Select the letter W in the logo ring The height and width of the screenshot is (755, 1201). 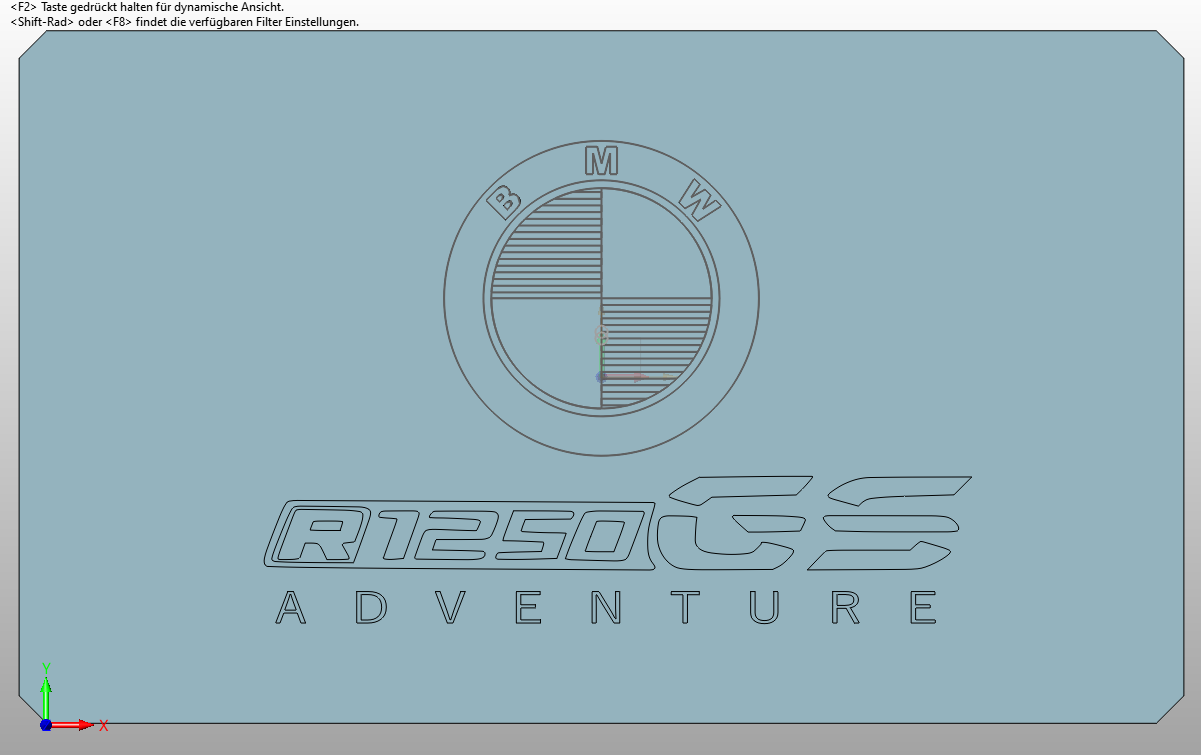[x=699, y=200]
